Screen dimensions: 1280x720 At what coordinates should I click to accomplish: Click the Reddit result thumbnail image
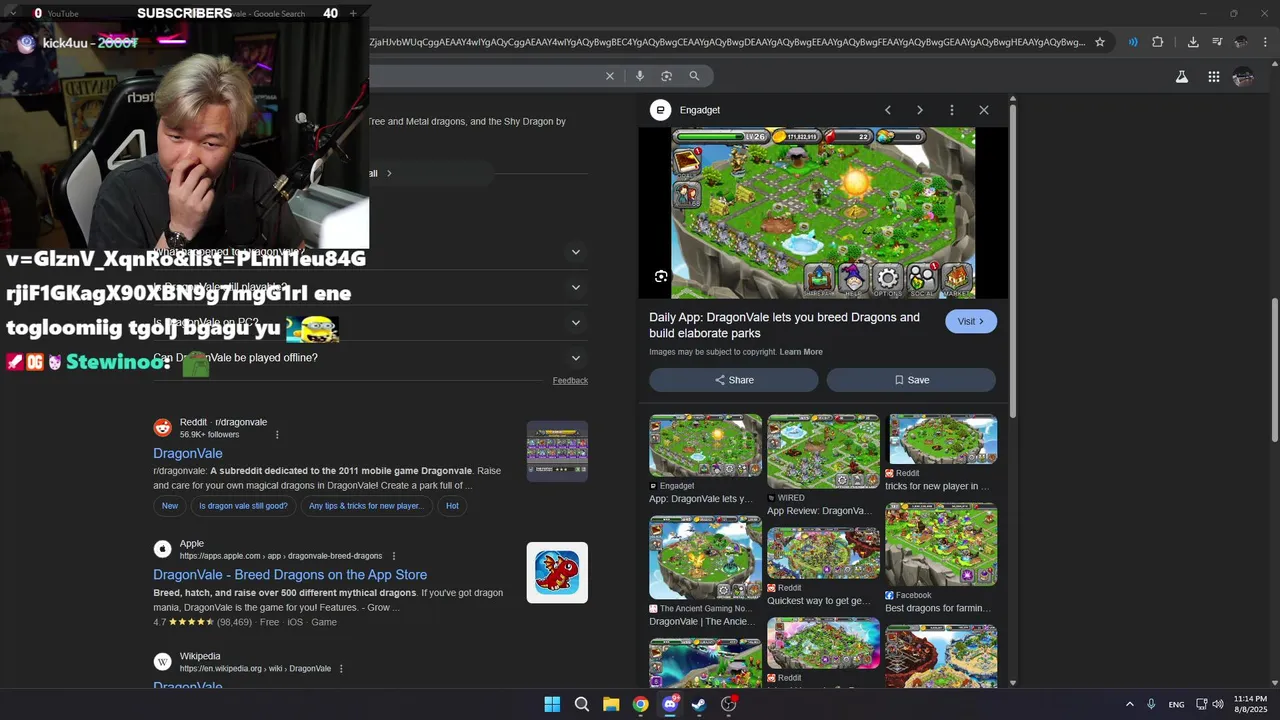pyautogui.click(x=557, y=451)
